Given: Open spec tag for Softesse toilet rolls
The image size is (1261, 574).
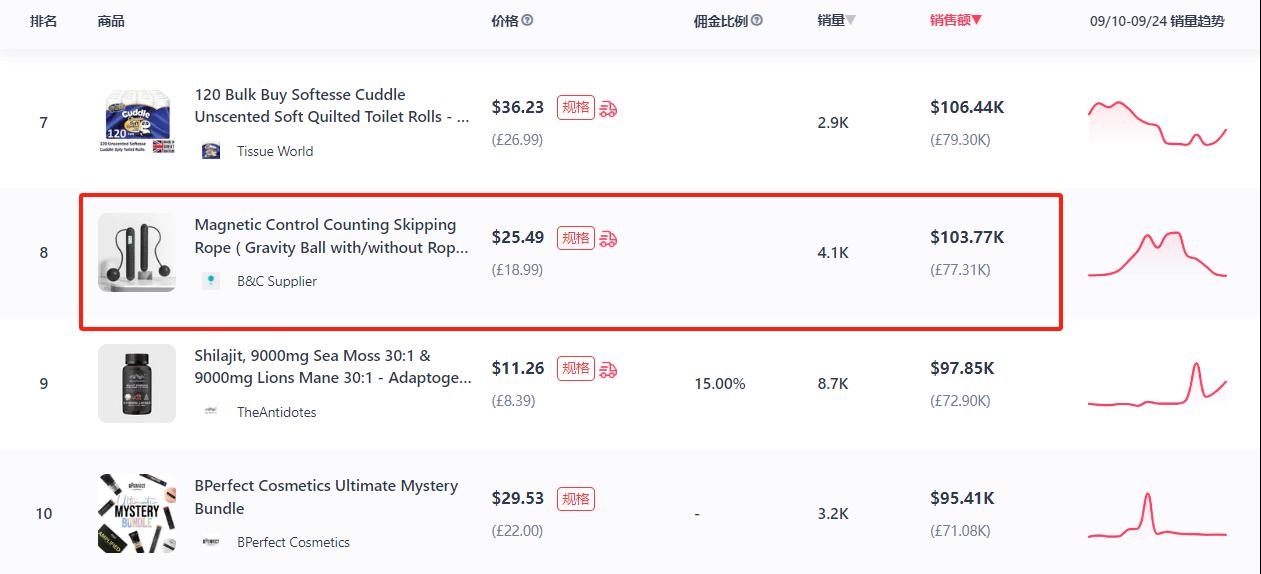Looking at the screenshot, I should pos(576,107).
